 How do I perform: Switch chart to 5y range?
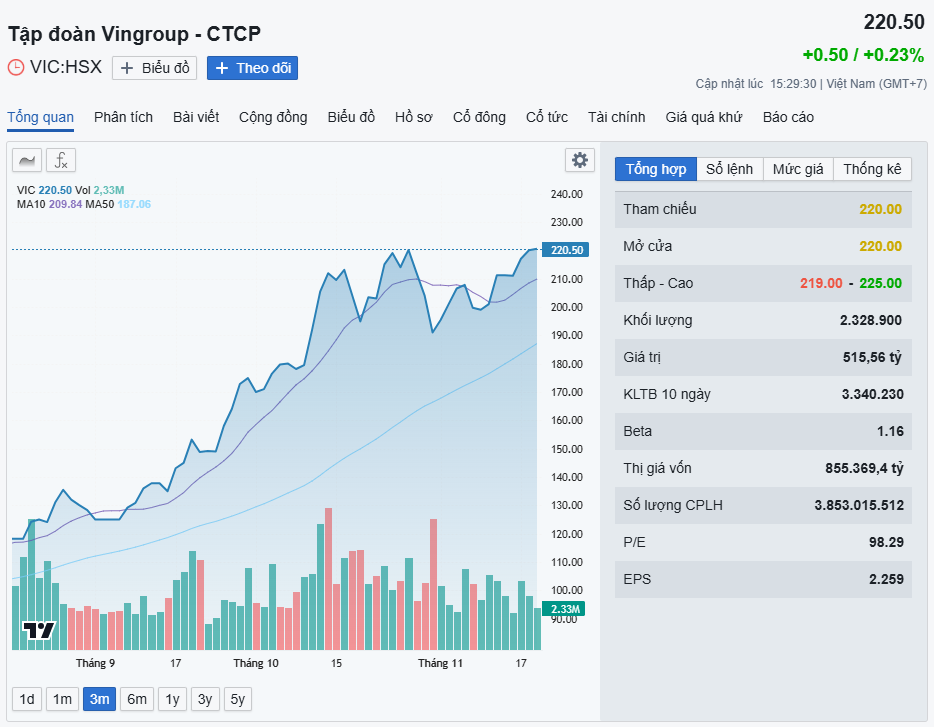(x=237, y=699)
